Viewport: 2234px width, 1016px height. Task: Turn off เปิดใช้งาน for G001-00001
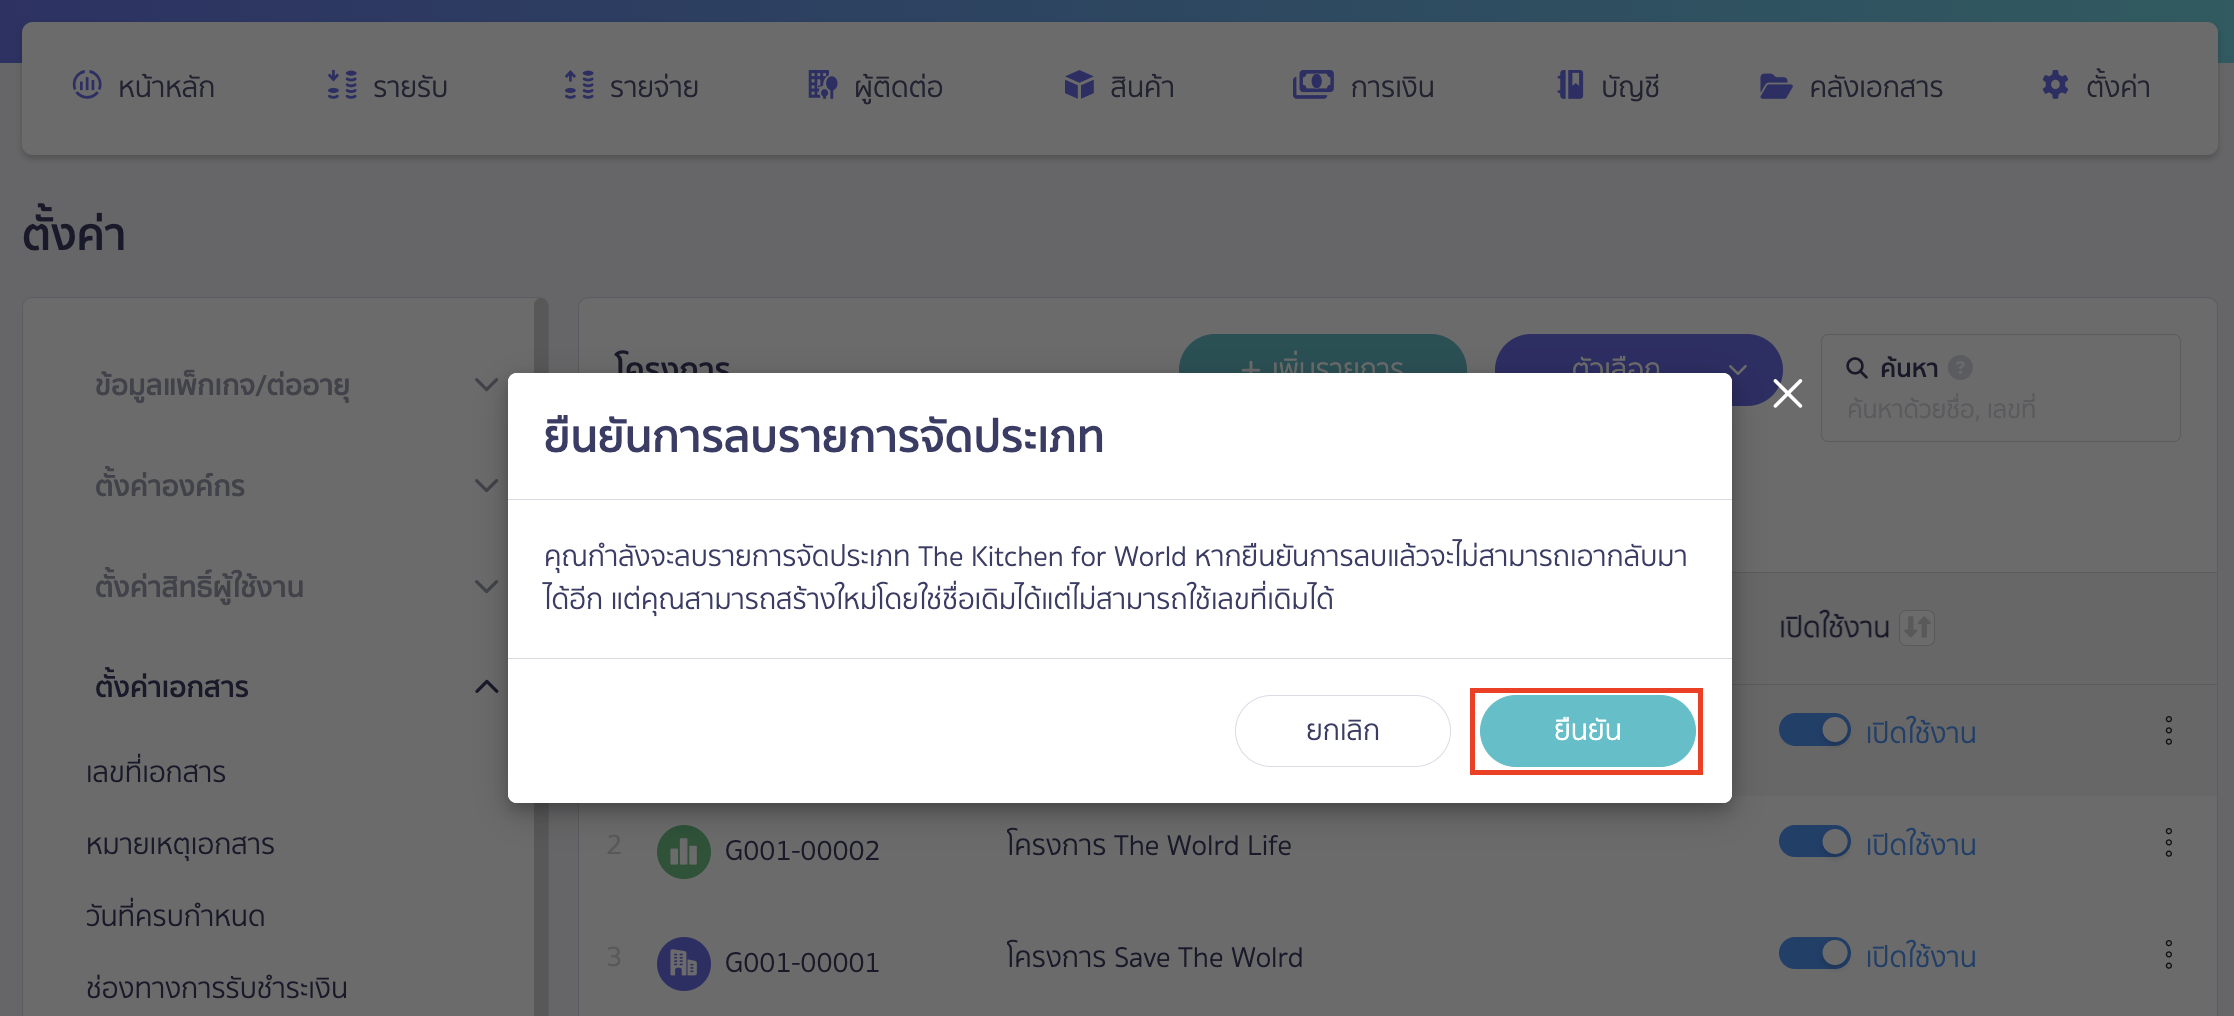[1814, 954]
